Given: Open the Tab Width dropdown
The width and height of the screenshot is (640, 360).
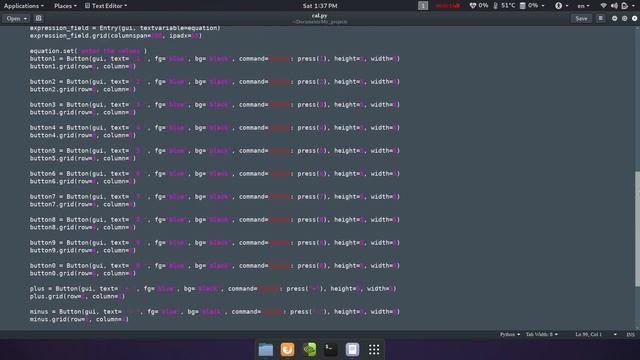Looking at the screenshot, I should [542, 334].
